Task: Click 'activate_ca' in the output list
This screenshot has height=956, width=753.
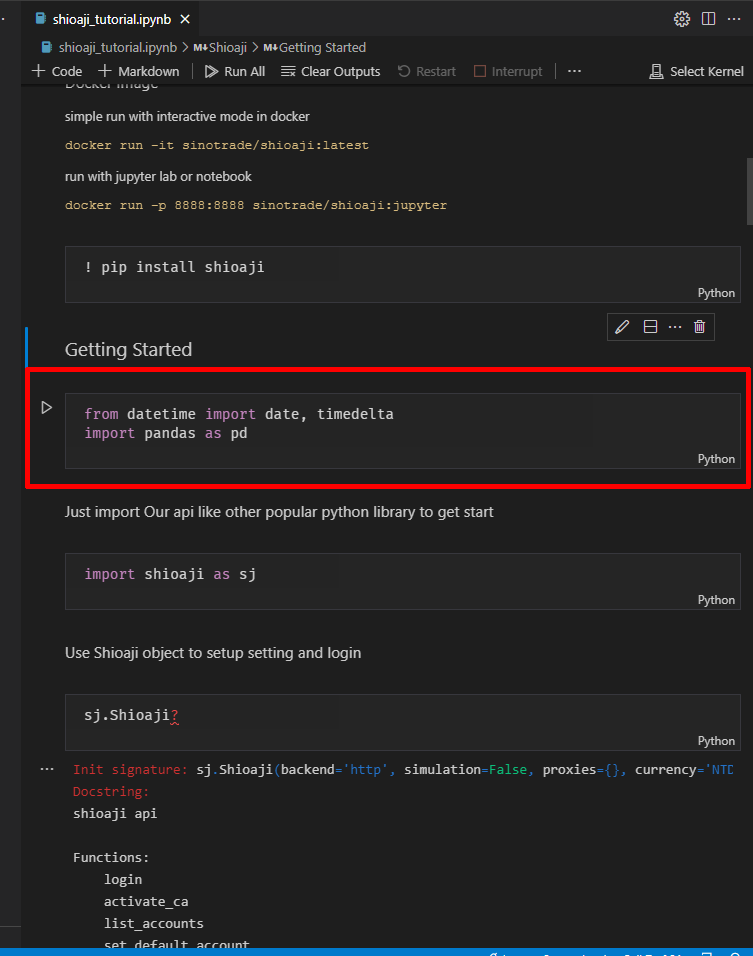Action: pos(146,901)
